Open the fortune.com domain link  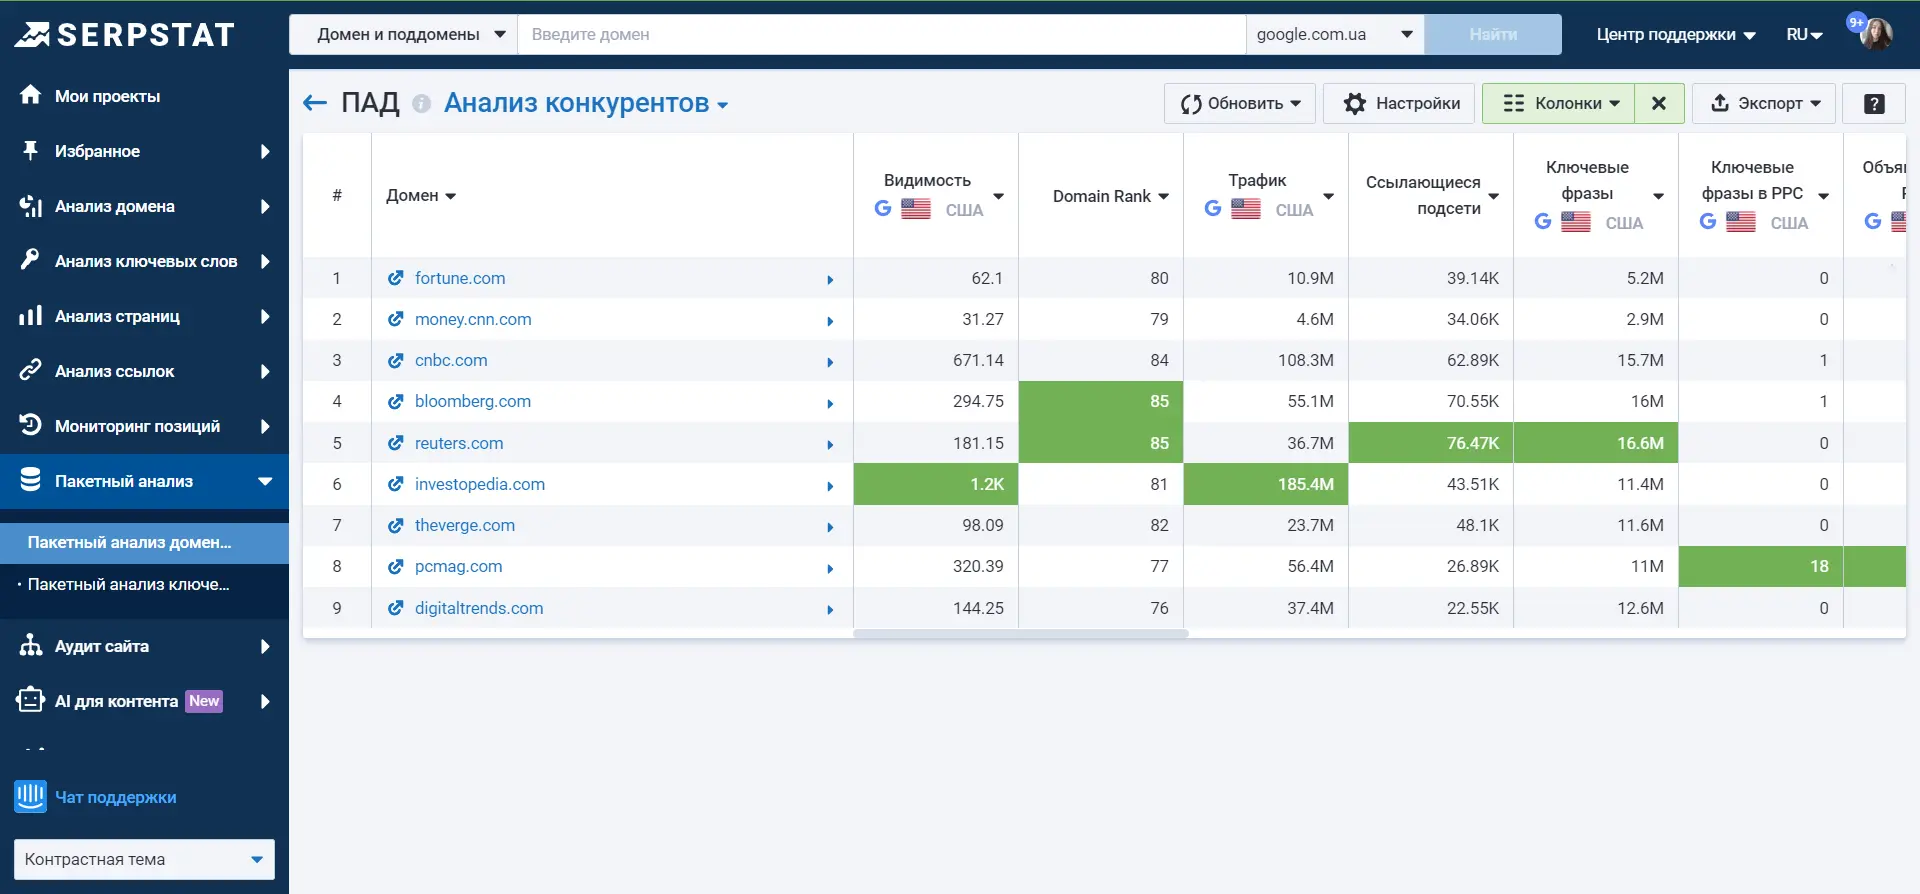tap(460, 278)
